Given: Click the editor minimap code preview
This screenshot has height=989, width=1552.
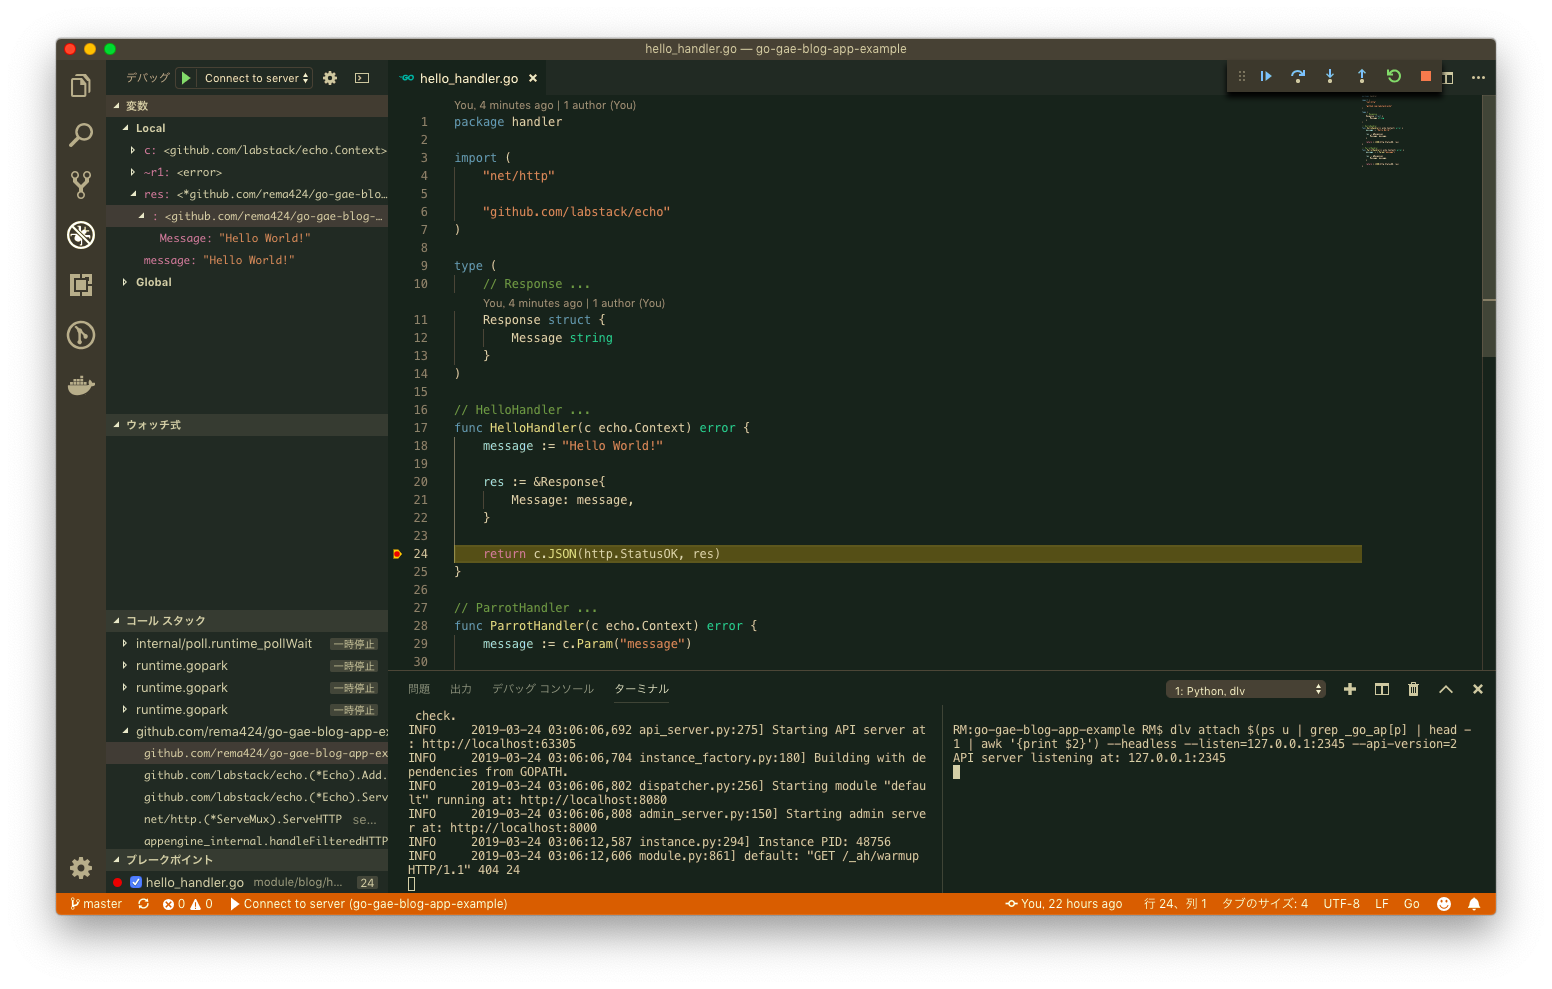Looking at the screenshot, I should [x=1380, y=130].
